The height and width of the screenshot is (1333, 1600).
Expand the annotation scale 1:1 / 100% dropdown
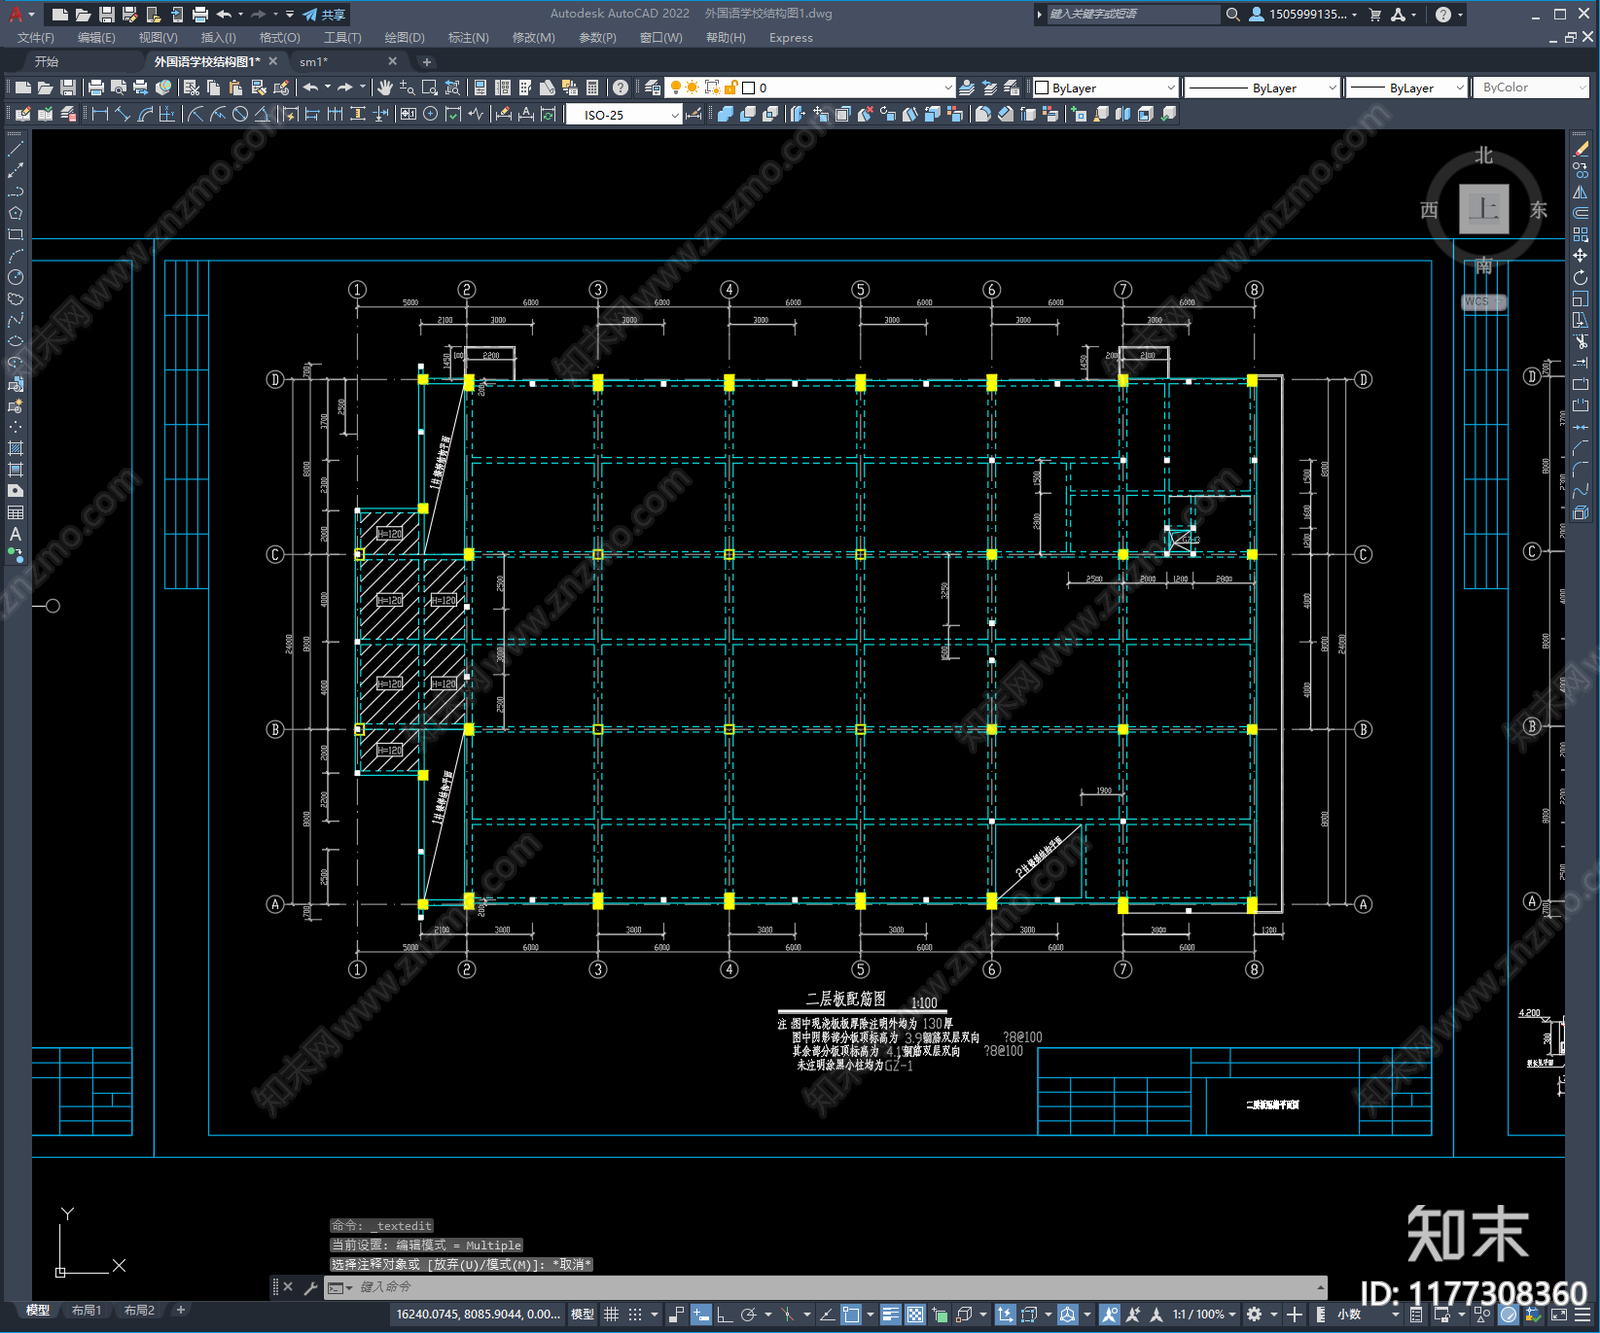1204,1314
